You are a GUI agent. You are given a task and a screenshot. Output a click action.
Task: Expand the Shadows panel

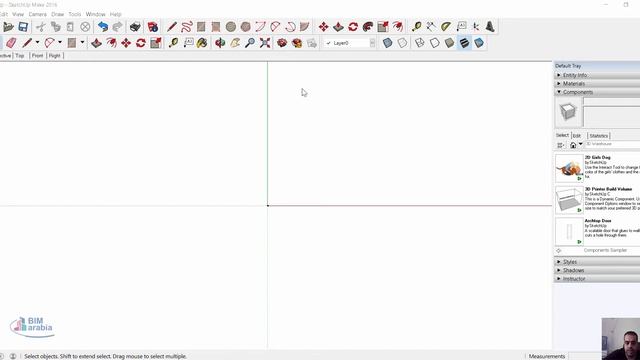click(x=597, y=271)
